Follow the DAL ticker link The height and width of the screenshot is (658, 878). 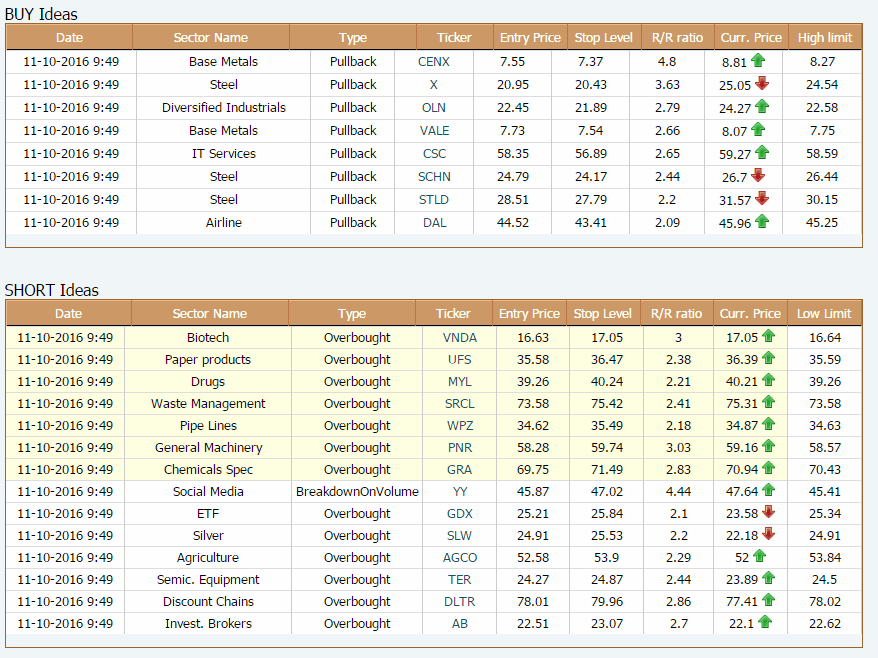[435, 222]
